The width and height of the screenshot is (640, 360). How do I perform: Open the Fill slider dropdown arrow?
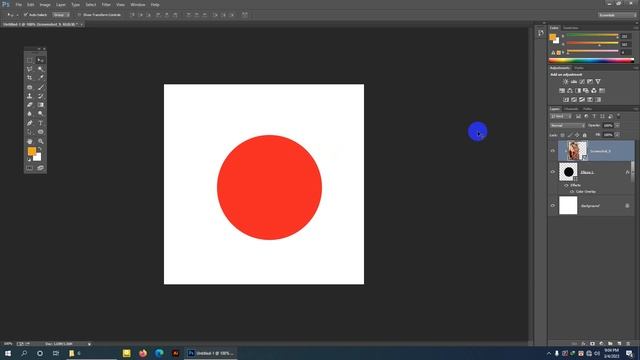(617, 135)
